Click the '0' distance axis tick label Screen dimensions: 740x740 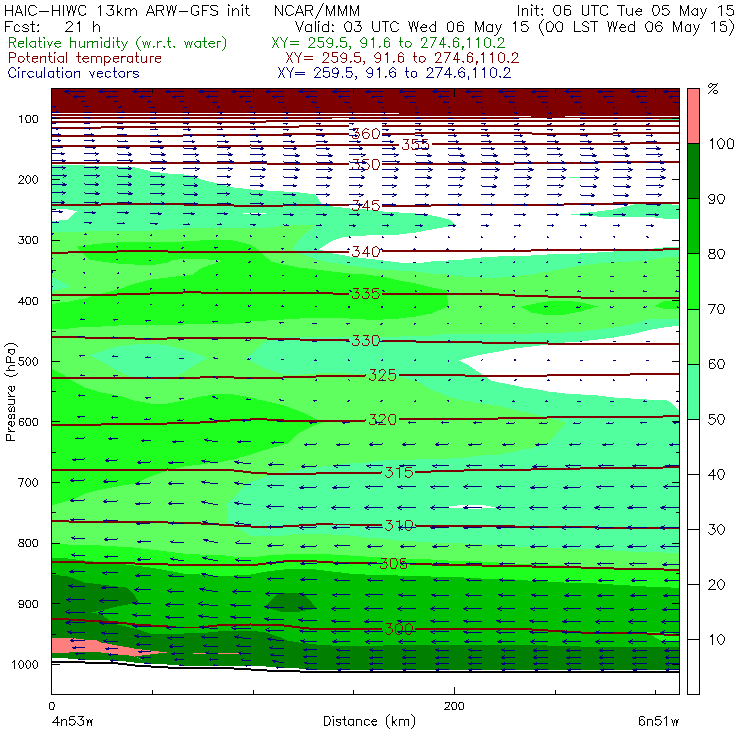[x=51, y=706]
